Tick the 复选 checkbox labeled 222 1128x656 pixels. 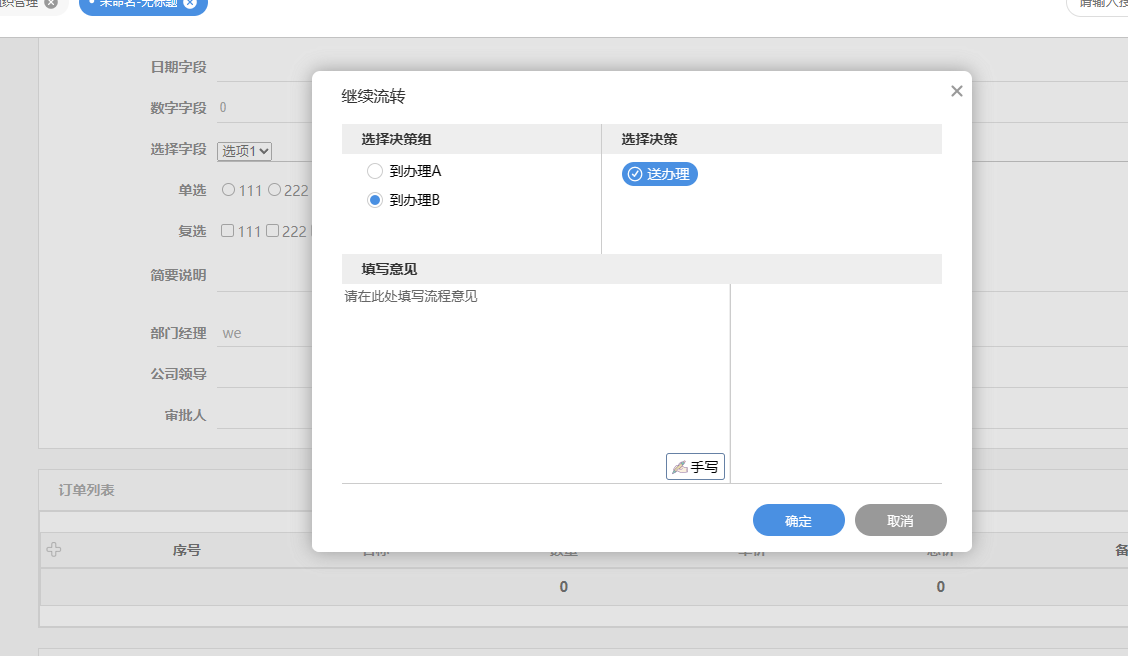pyautogui.click(x=272, y=231)
